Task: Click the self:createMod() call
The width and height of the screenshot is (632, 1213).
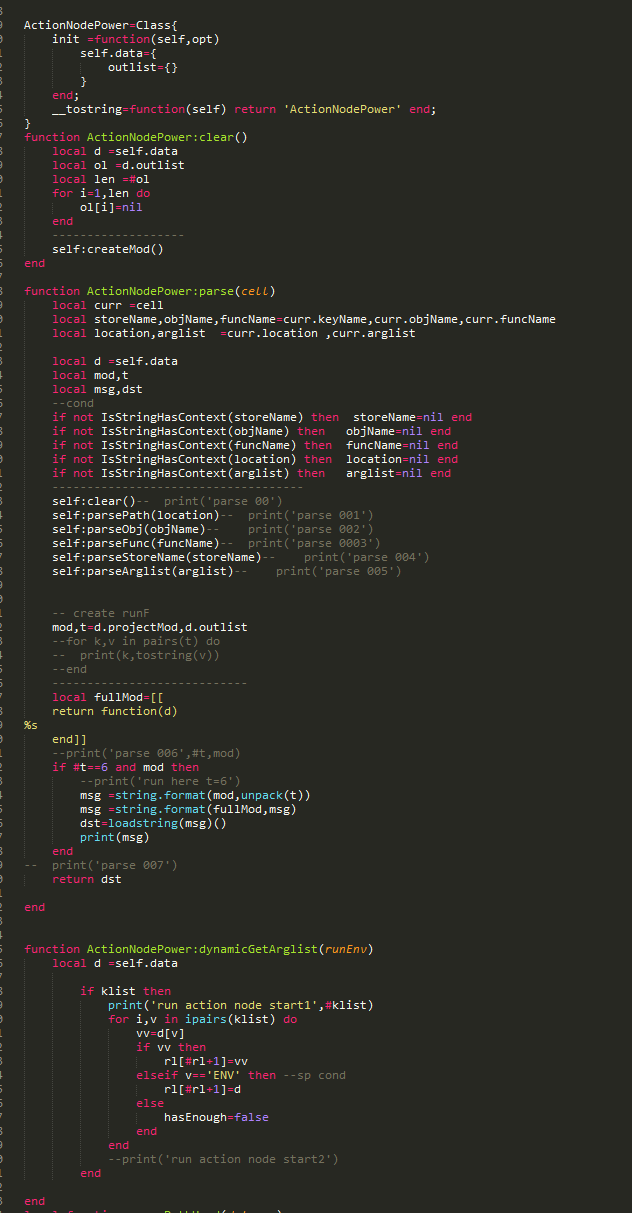Action: (107, 249)
